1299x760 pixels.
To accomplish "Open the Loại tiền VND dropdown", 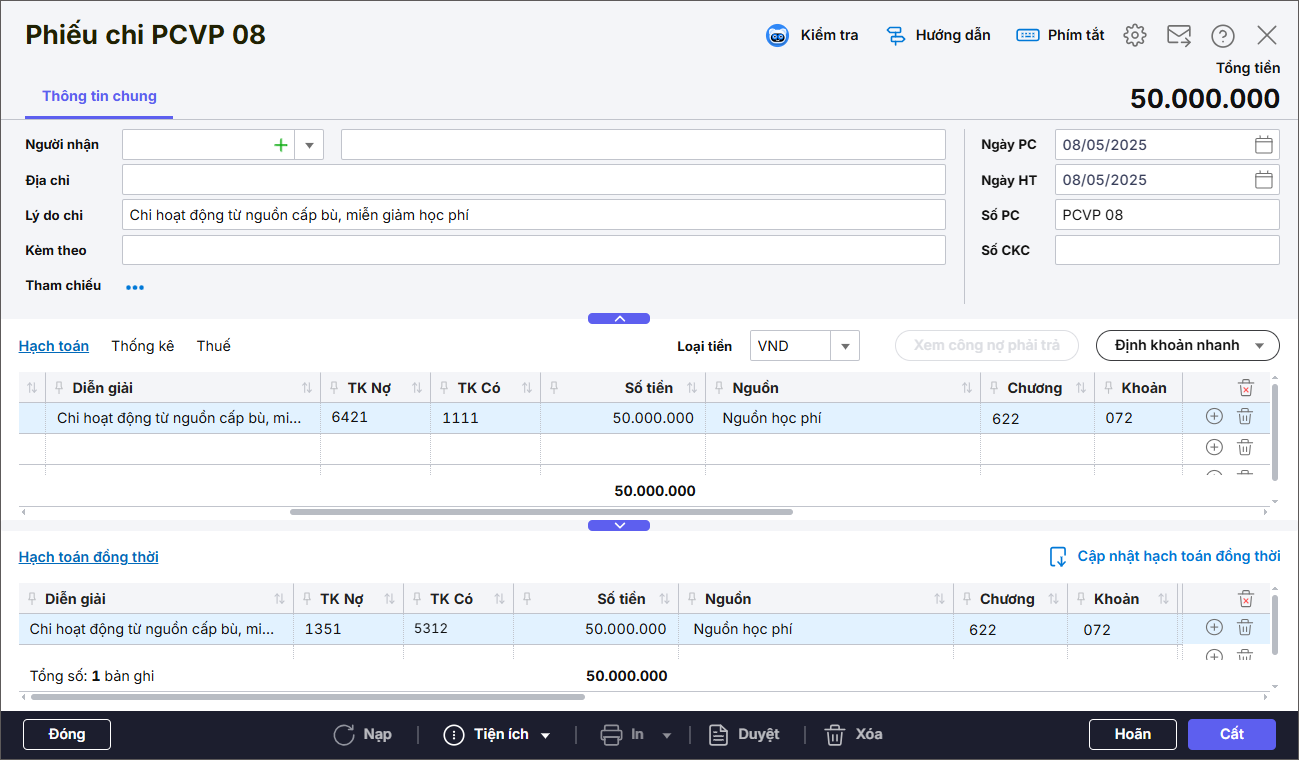I will coord(845,346).
